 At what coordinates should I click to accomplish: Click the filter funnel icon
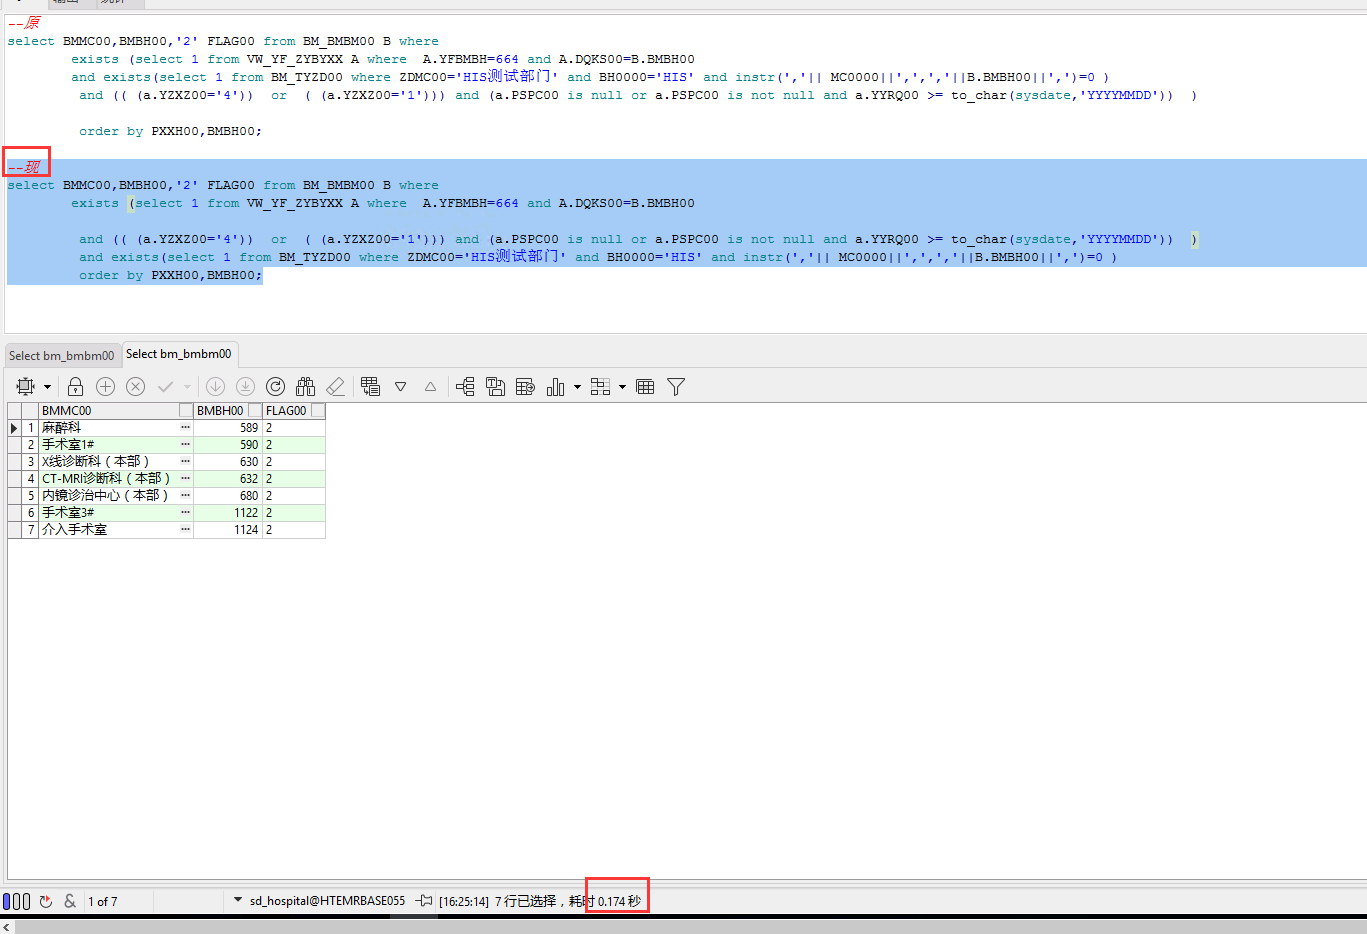(676, 387)
